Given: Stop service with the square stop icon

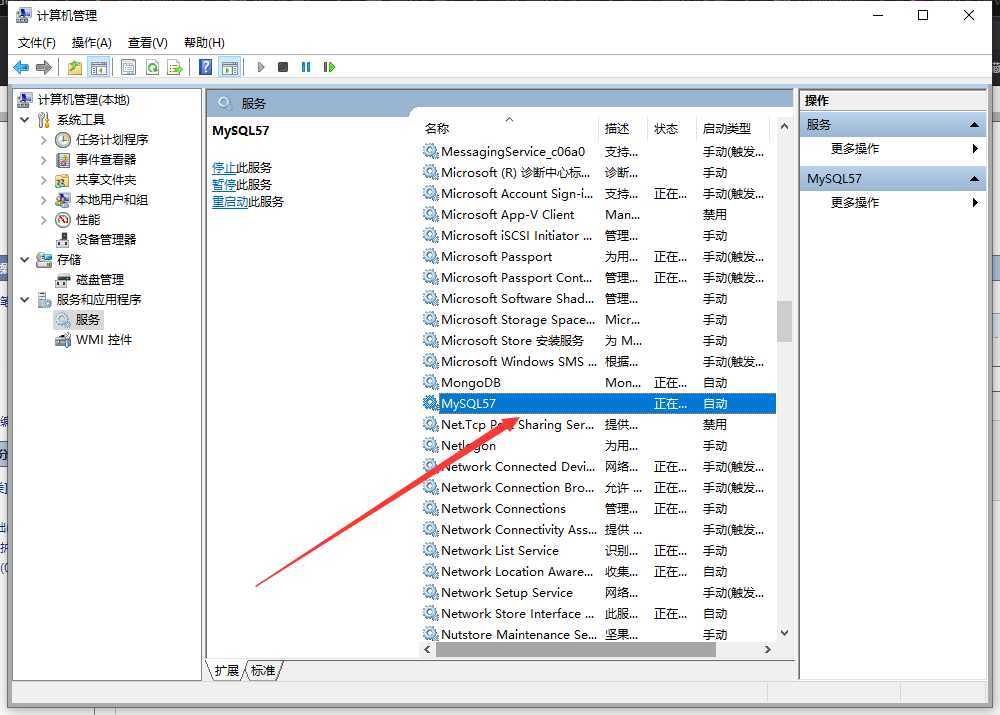Looking at the screenshot, I should (x=283, y=67).
